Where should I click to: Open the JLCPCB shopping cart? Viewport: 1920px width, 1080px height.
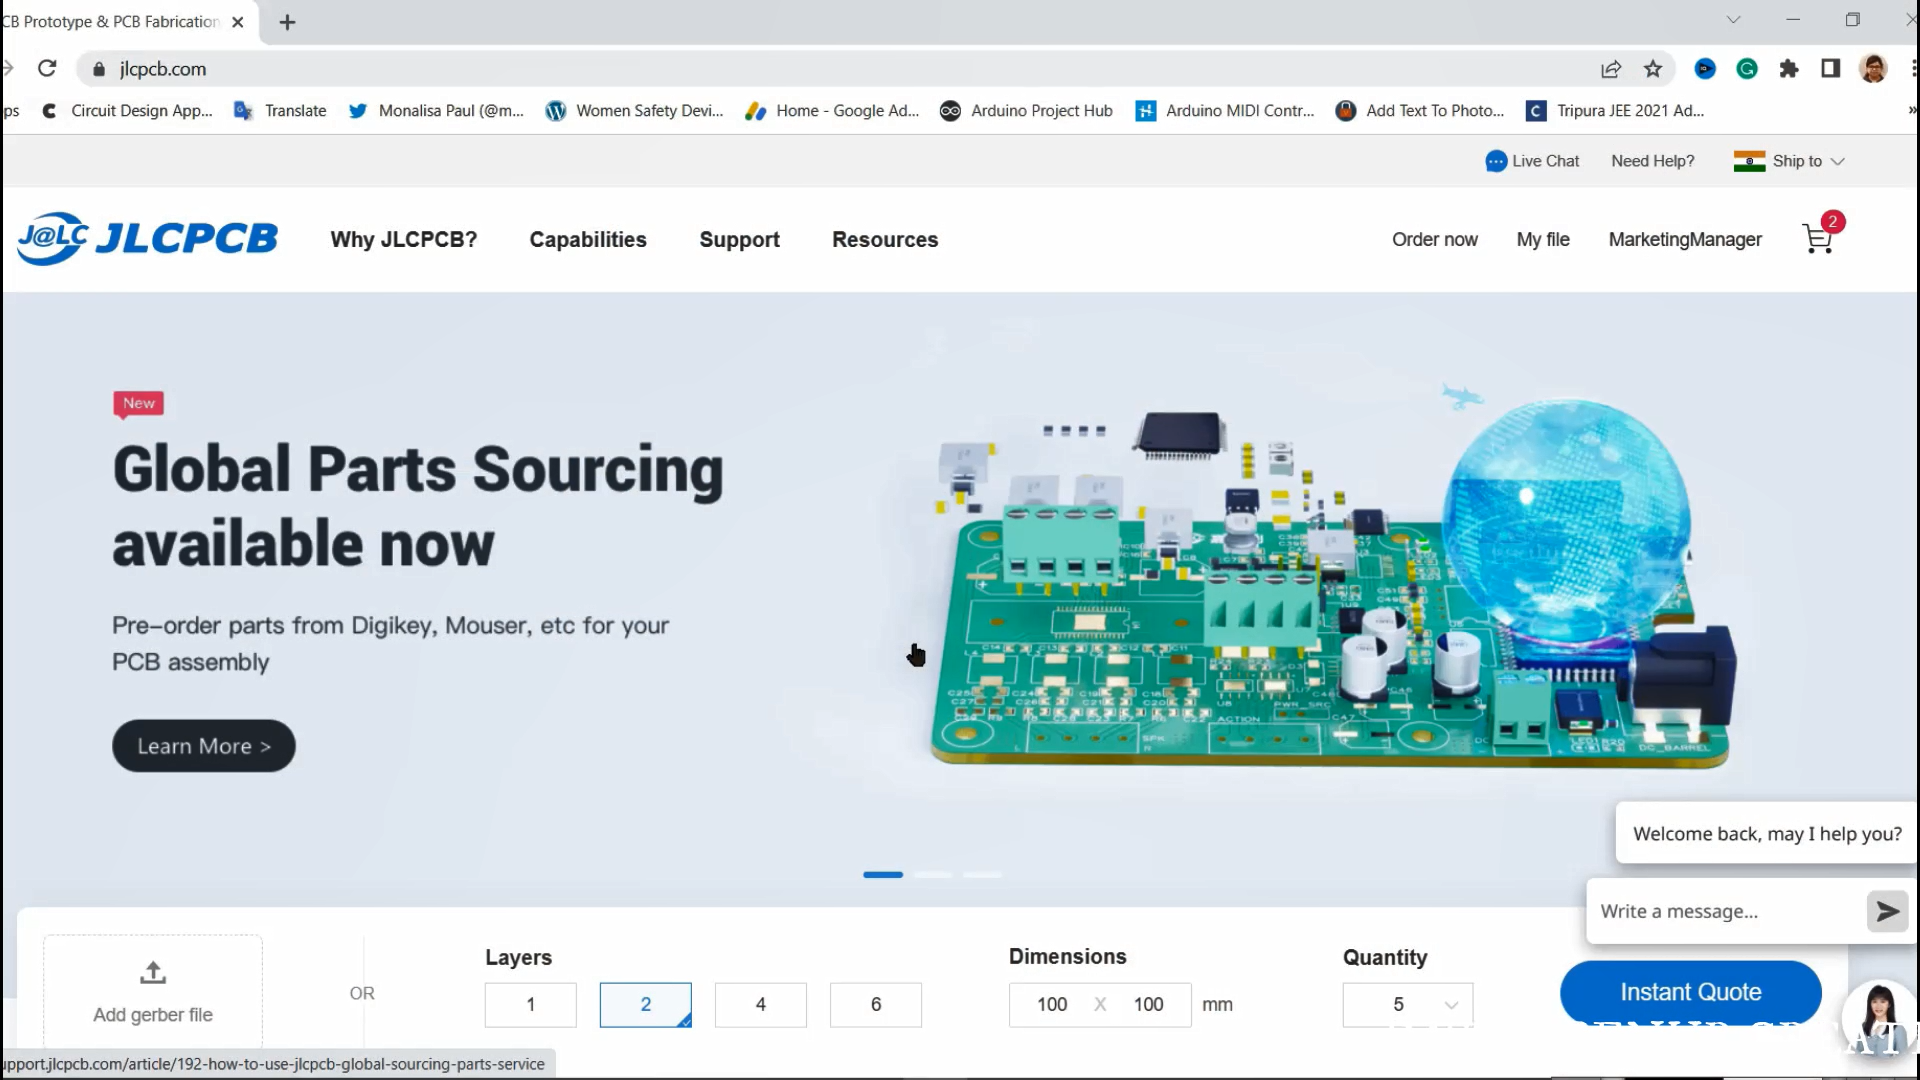(1817, 239)
